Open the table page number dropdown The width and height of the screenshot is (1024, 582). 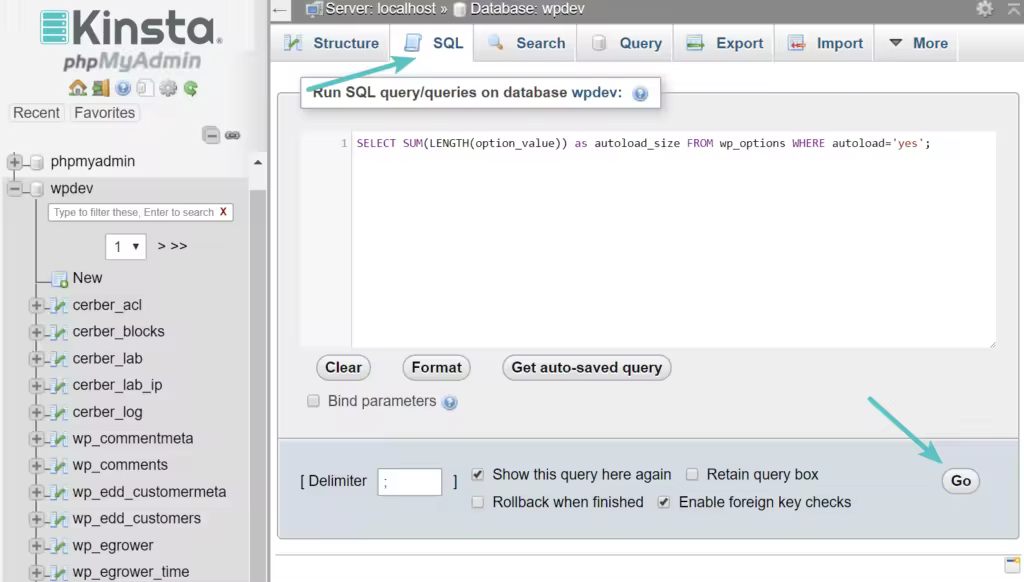tap(125, 246)
